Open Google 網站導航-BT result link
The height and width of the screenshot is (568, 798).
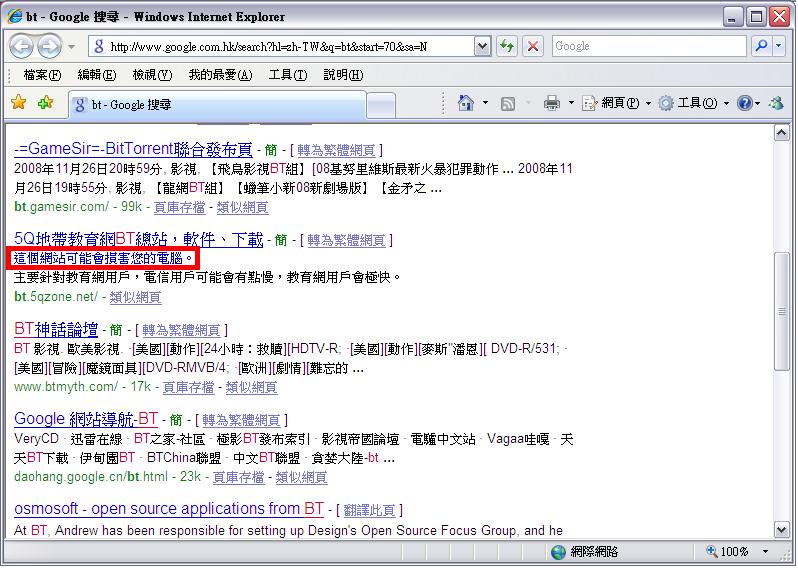86,419
